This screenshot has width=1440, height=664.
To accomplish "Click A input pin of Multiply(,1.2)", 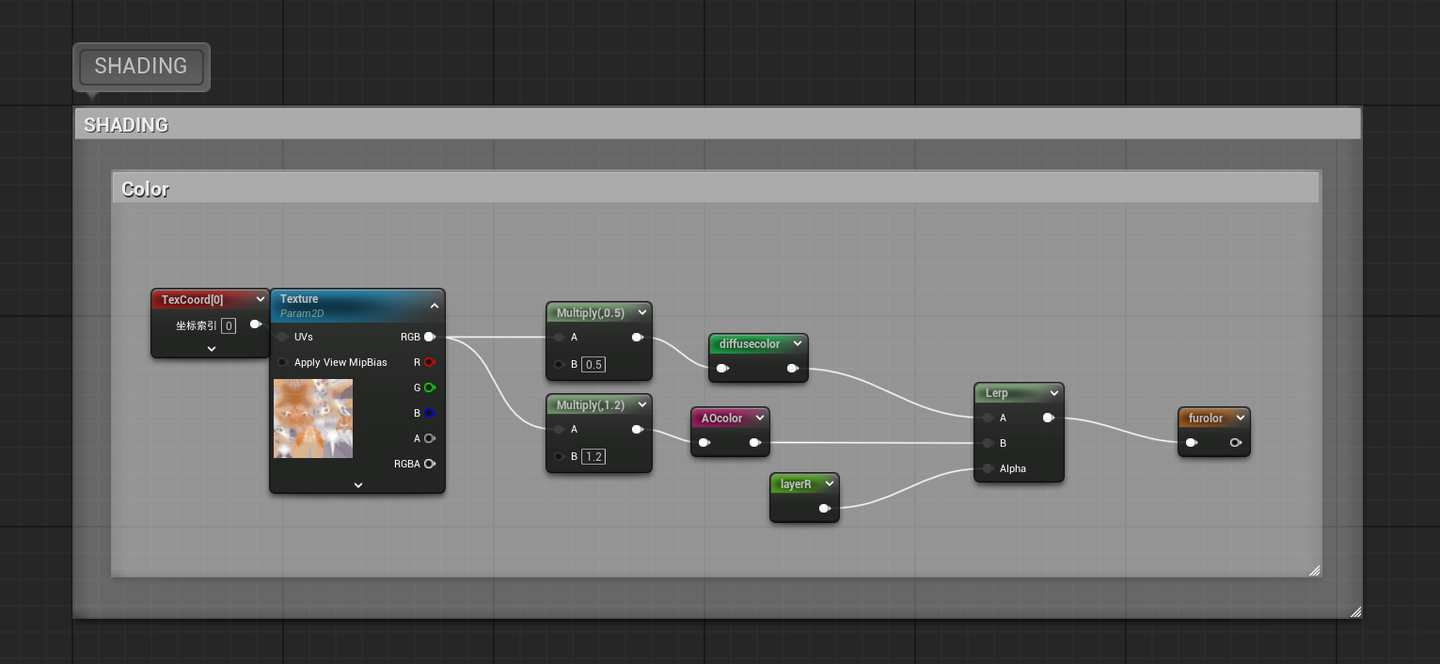I will [559, 429].
